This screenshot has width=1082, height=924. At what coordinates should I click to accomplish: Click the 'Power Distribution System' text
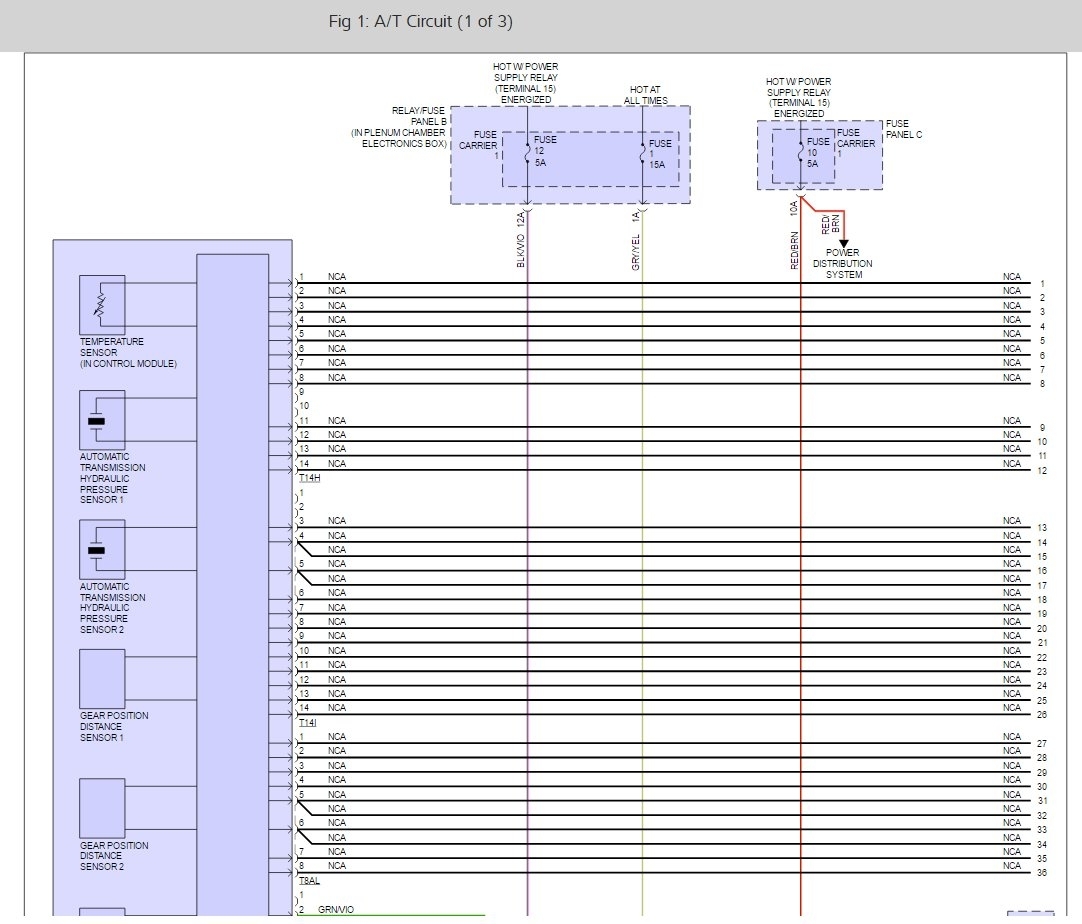pos(843,264)
